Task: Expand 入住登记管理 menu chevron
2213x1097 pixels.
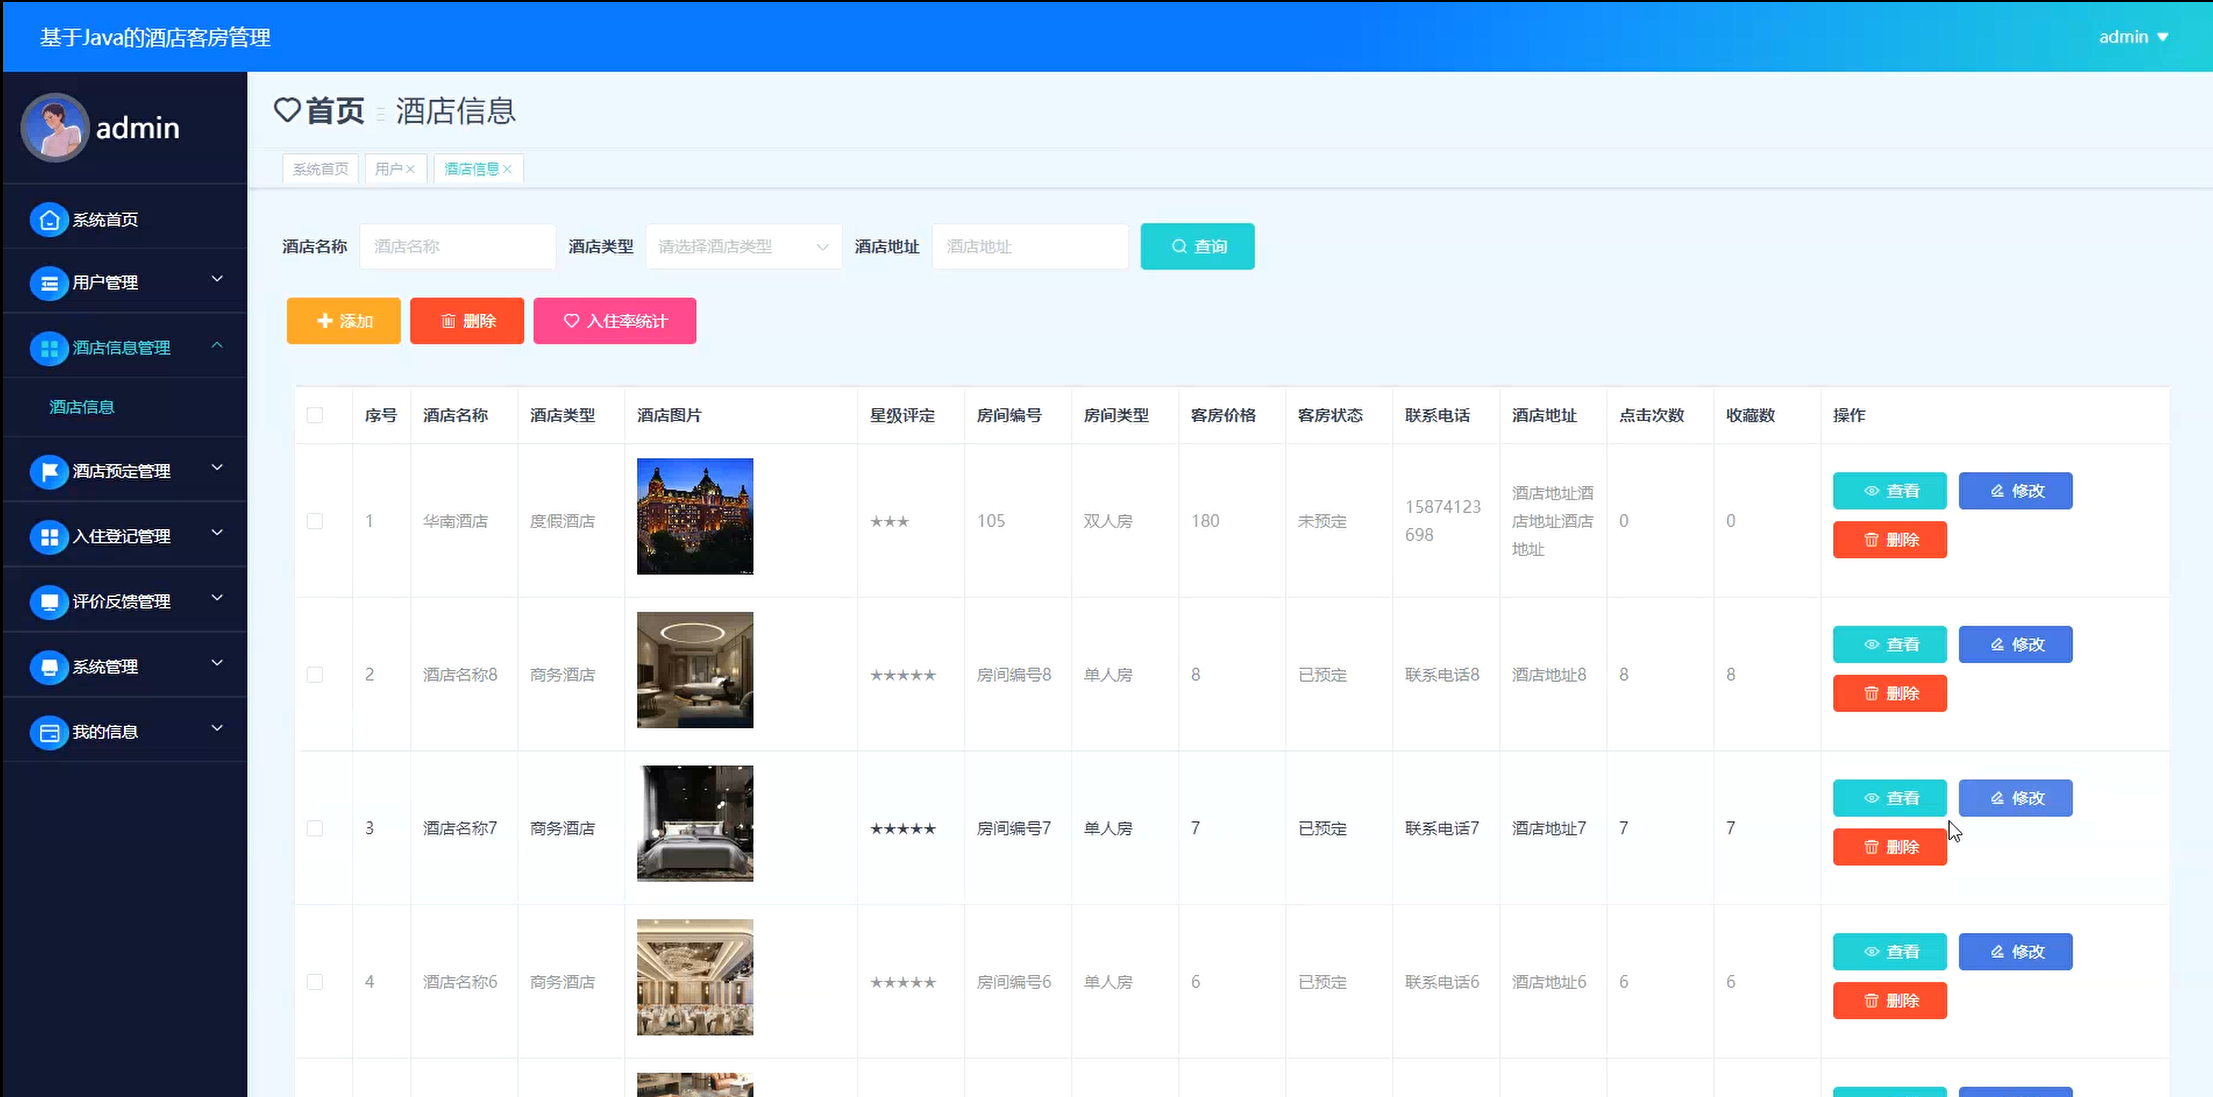Action: click(217, 532)
